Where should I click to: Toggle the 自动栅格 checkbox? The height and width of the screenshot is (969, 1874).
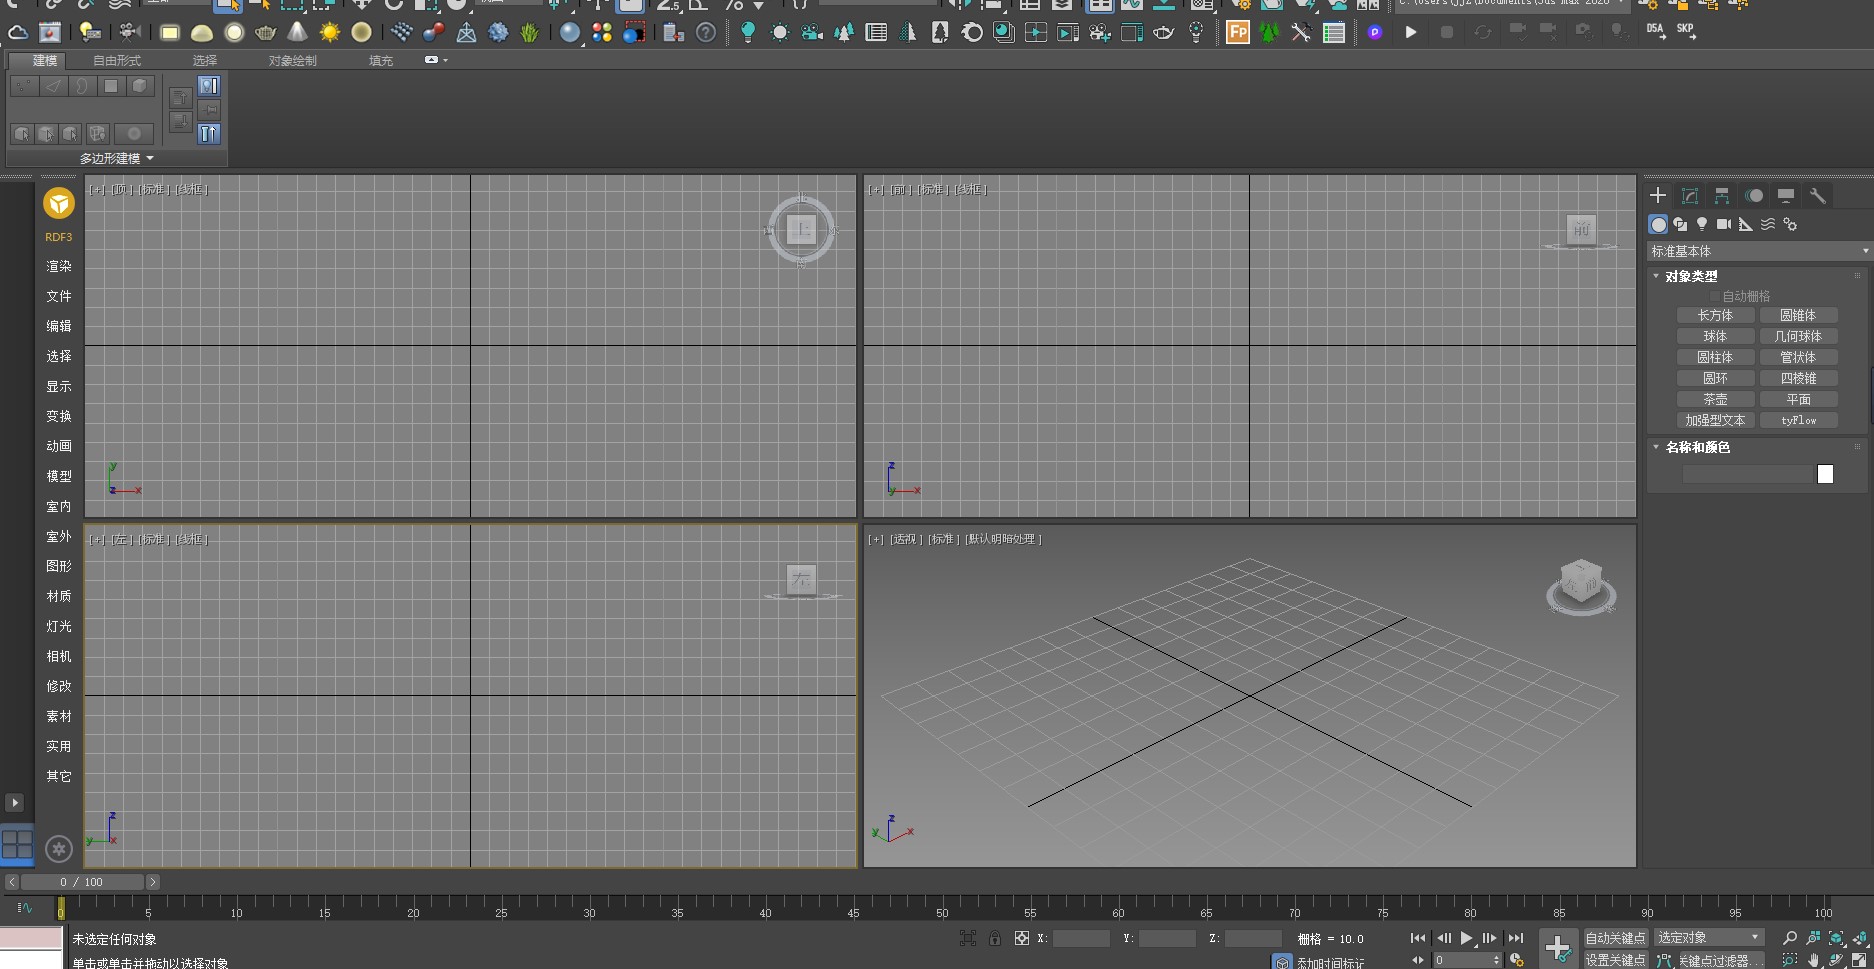click(x=1715, y=296)
